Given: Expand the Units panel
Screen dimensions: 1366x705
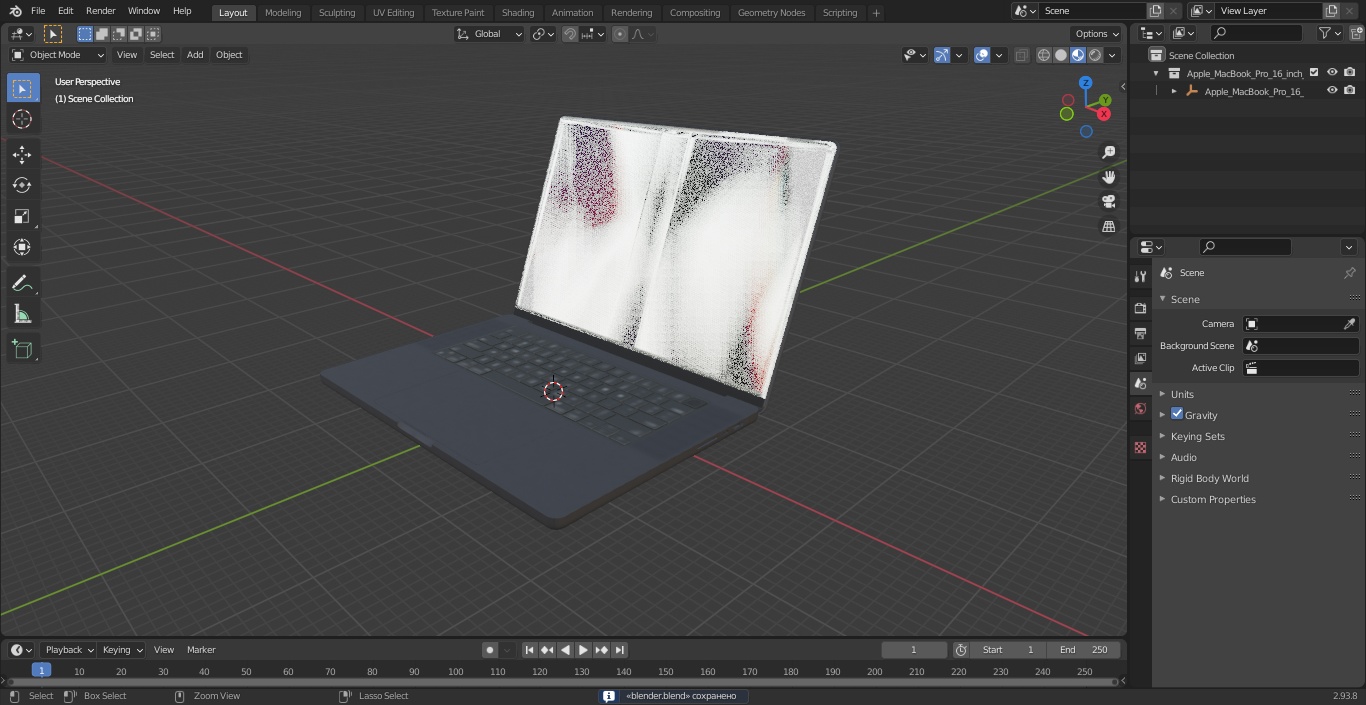Looking at the screenshot, I should 1182,394.
